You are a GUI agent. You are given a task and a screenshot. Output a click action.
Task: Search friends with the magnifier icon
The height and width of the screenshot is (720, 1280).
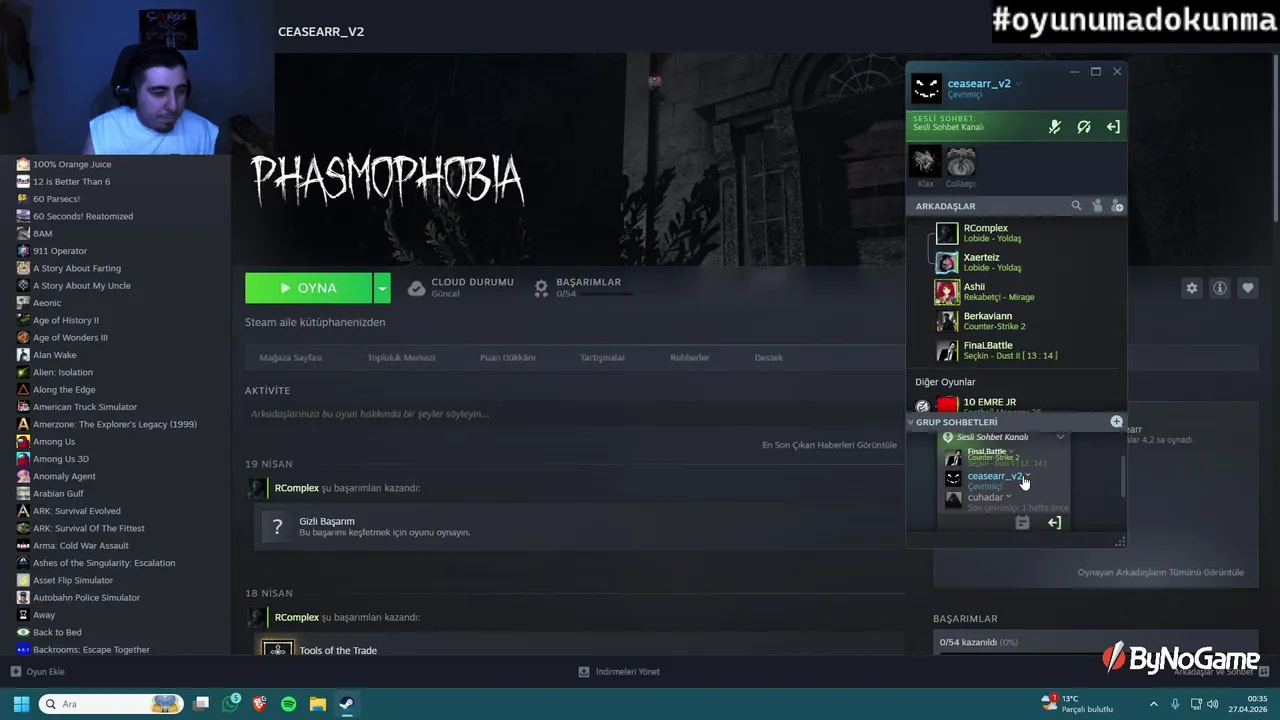point(1077,206)
